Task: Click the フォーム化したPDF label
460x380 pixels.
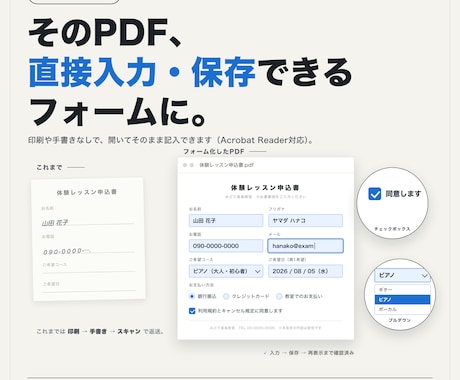Action: [x=214, y=152]
